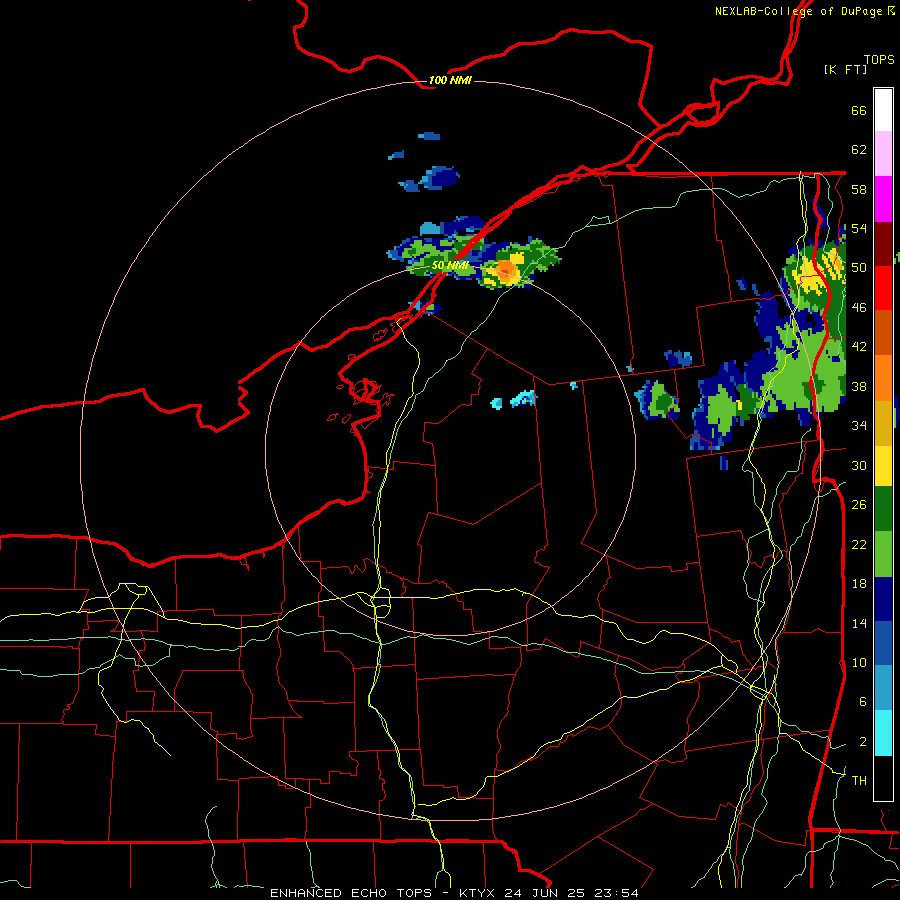900x900 pixels.
Task: Click the legend value 6
Action: coord(863,702)
